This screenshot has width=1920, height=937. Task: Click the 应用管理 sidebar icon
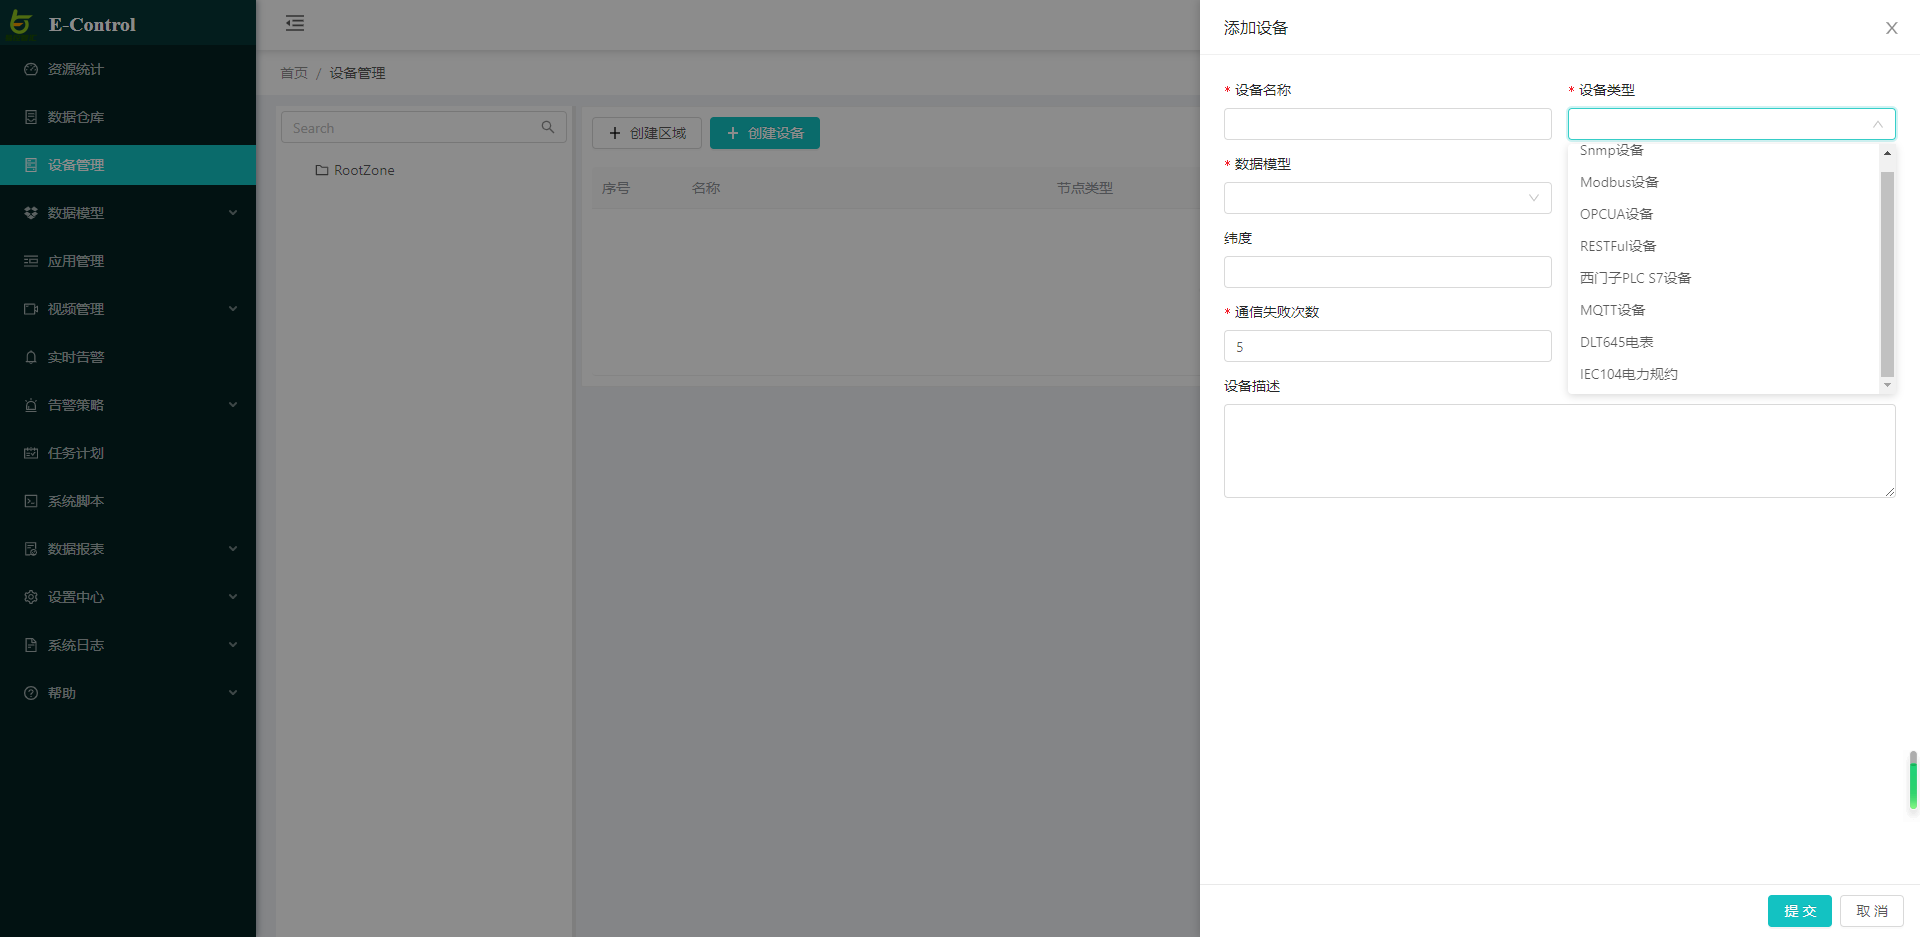(x=31, y=261)
